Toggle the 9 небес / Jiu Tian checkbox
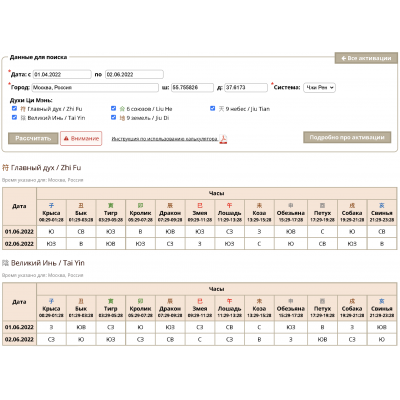The width and height of the screenshot is (400, 400). tap(212, 108)
